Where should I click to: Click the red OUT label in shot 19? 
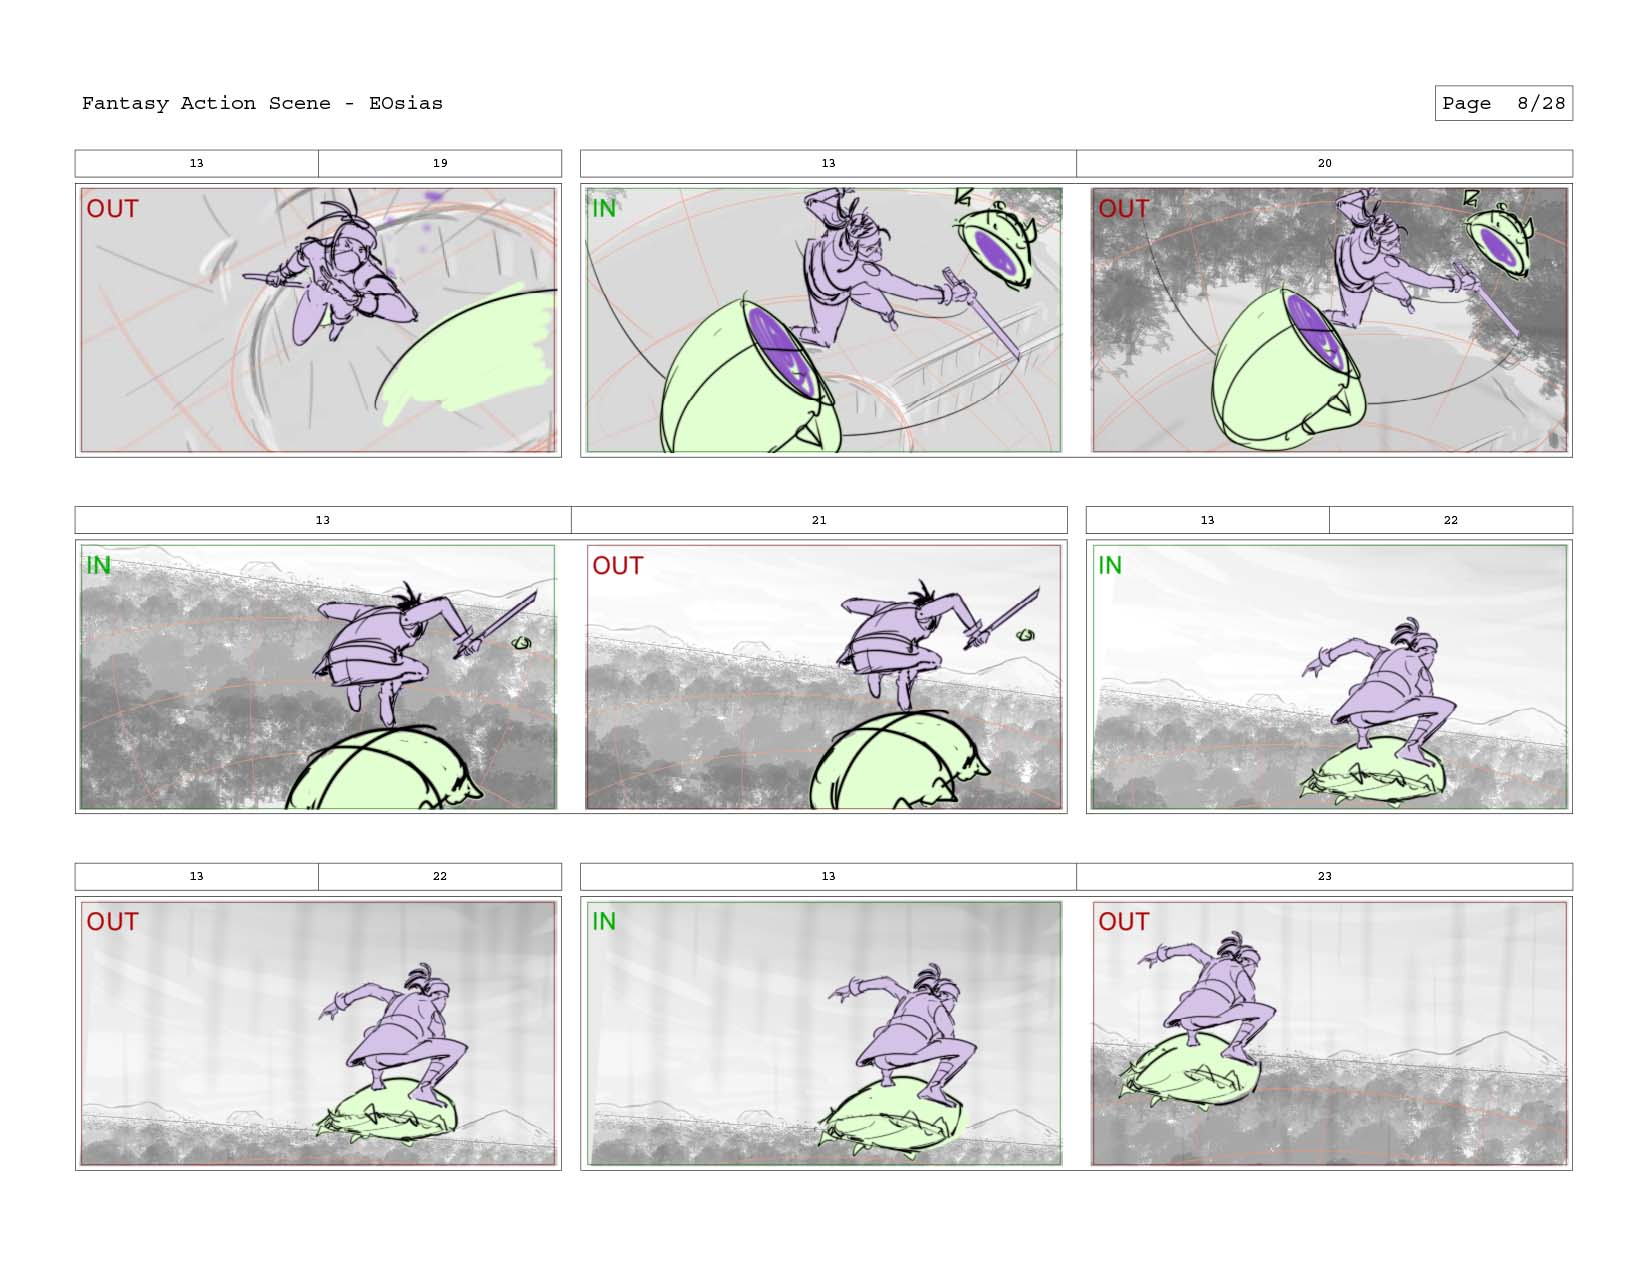point(112,209)
